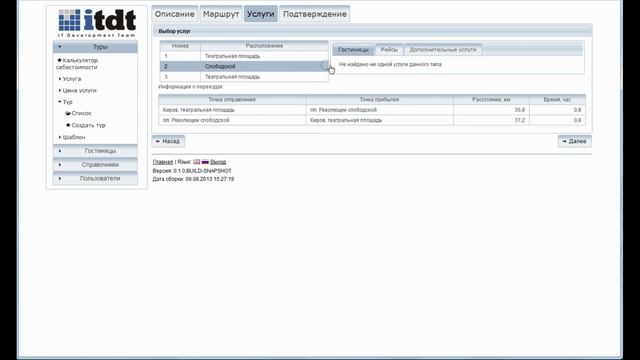The height and width of the screenshot is (360, 640).
Task: Open the Маршрут tab
Action: [x=221, y=14]
